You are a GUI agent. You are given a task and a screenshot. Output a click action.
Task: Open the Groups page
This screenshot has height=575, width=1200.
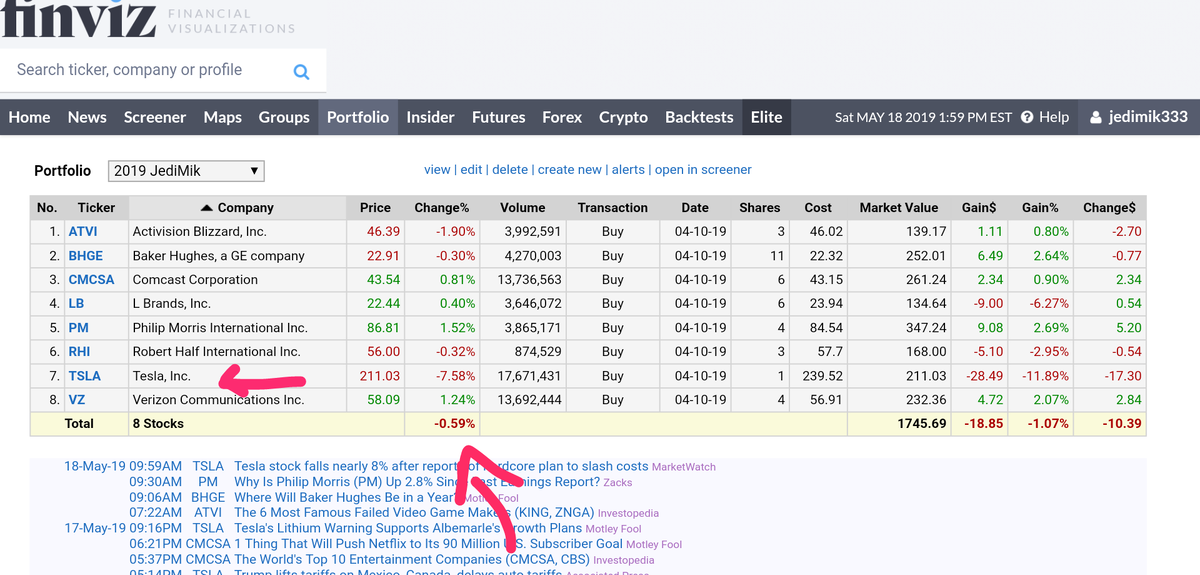pyautogui.click(x=284, y=117)
